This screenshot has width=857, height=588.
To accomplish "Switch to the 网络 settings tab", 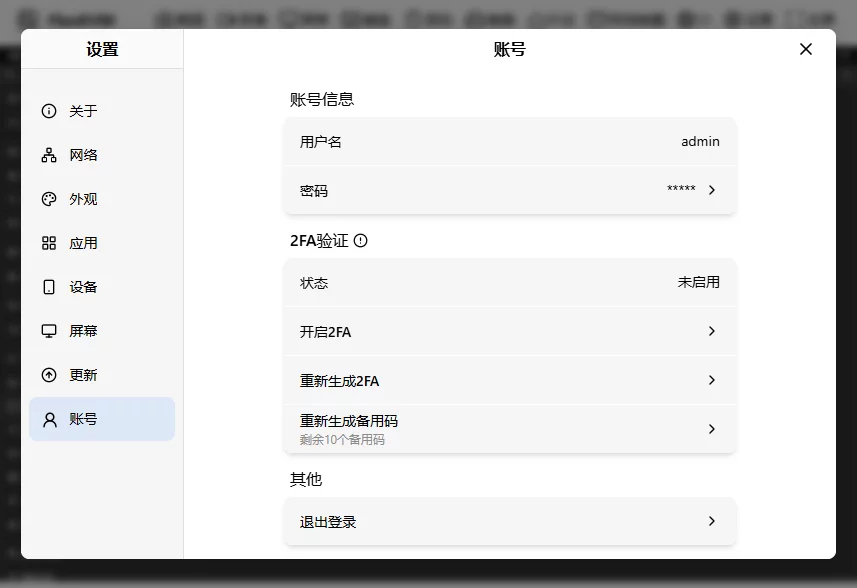I will [102, 155].
